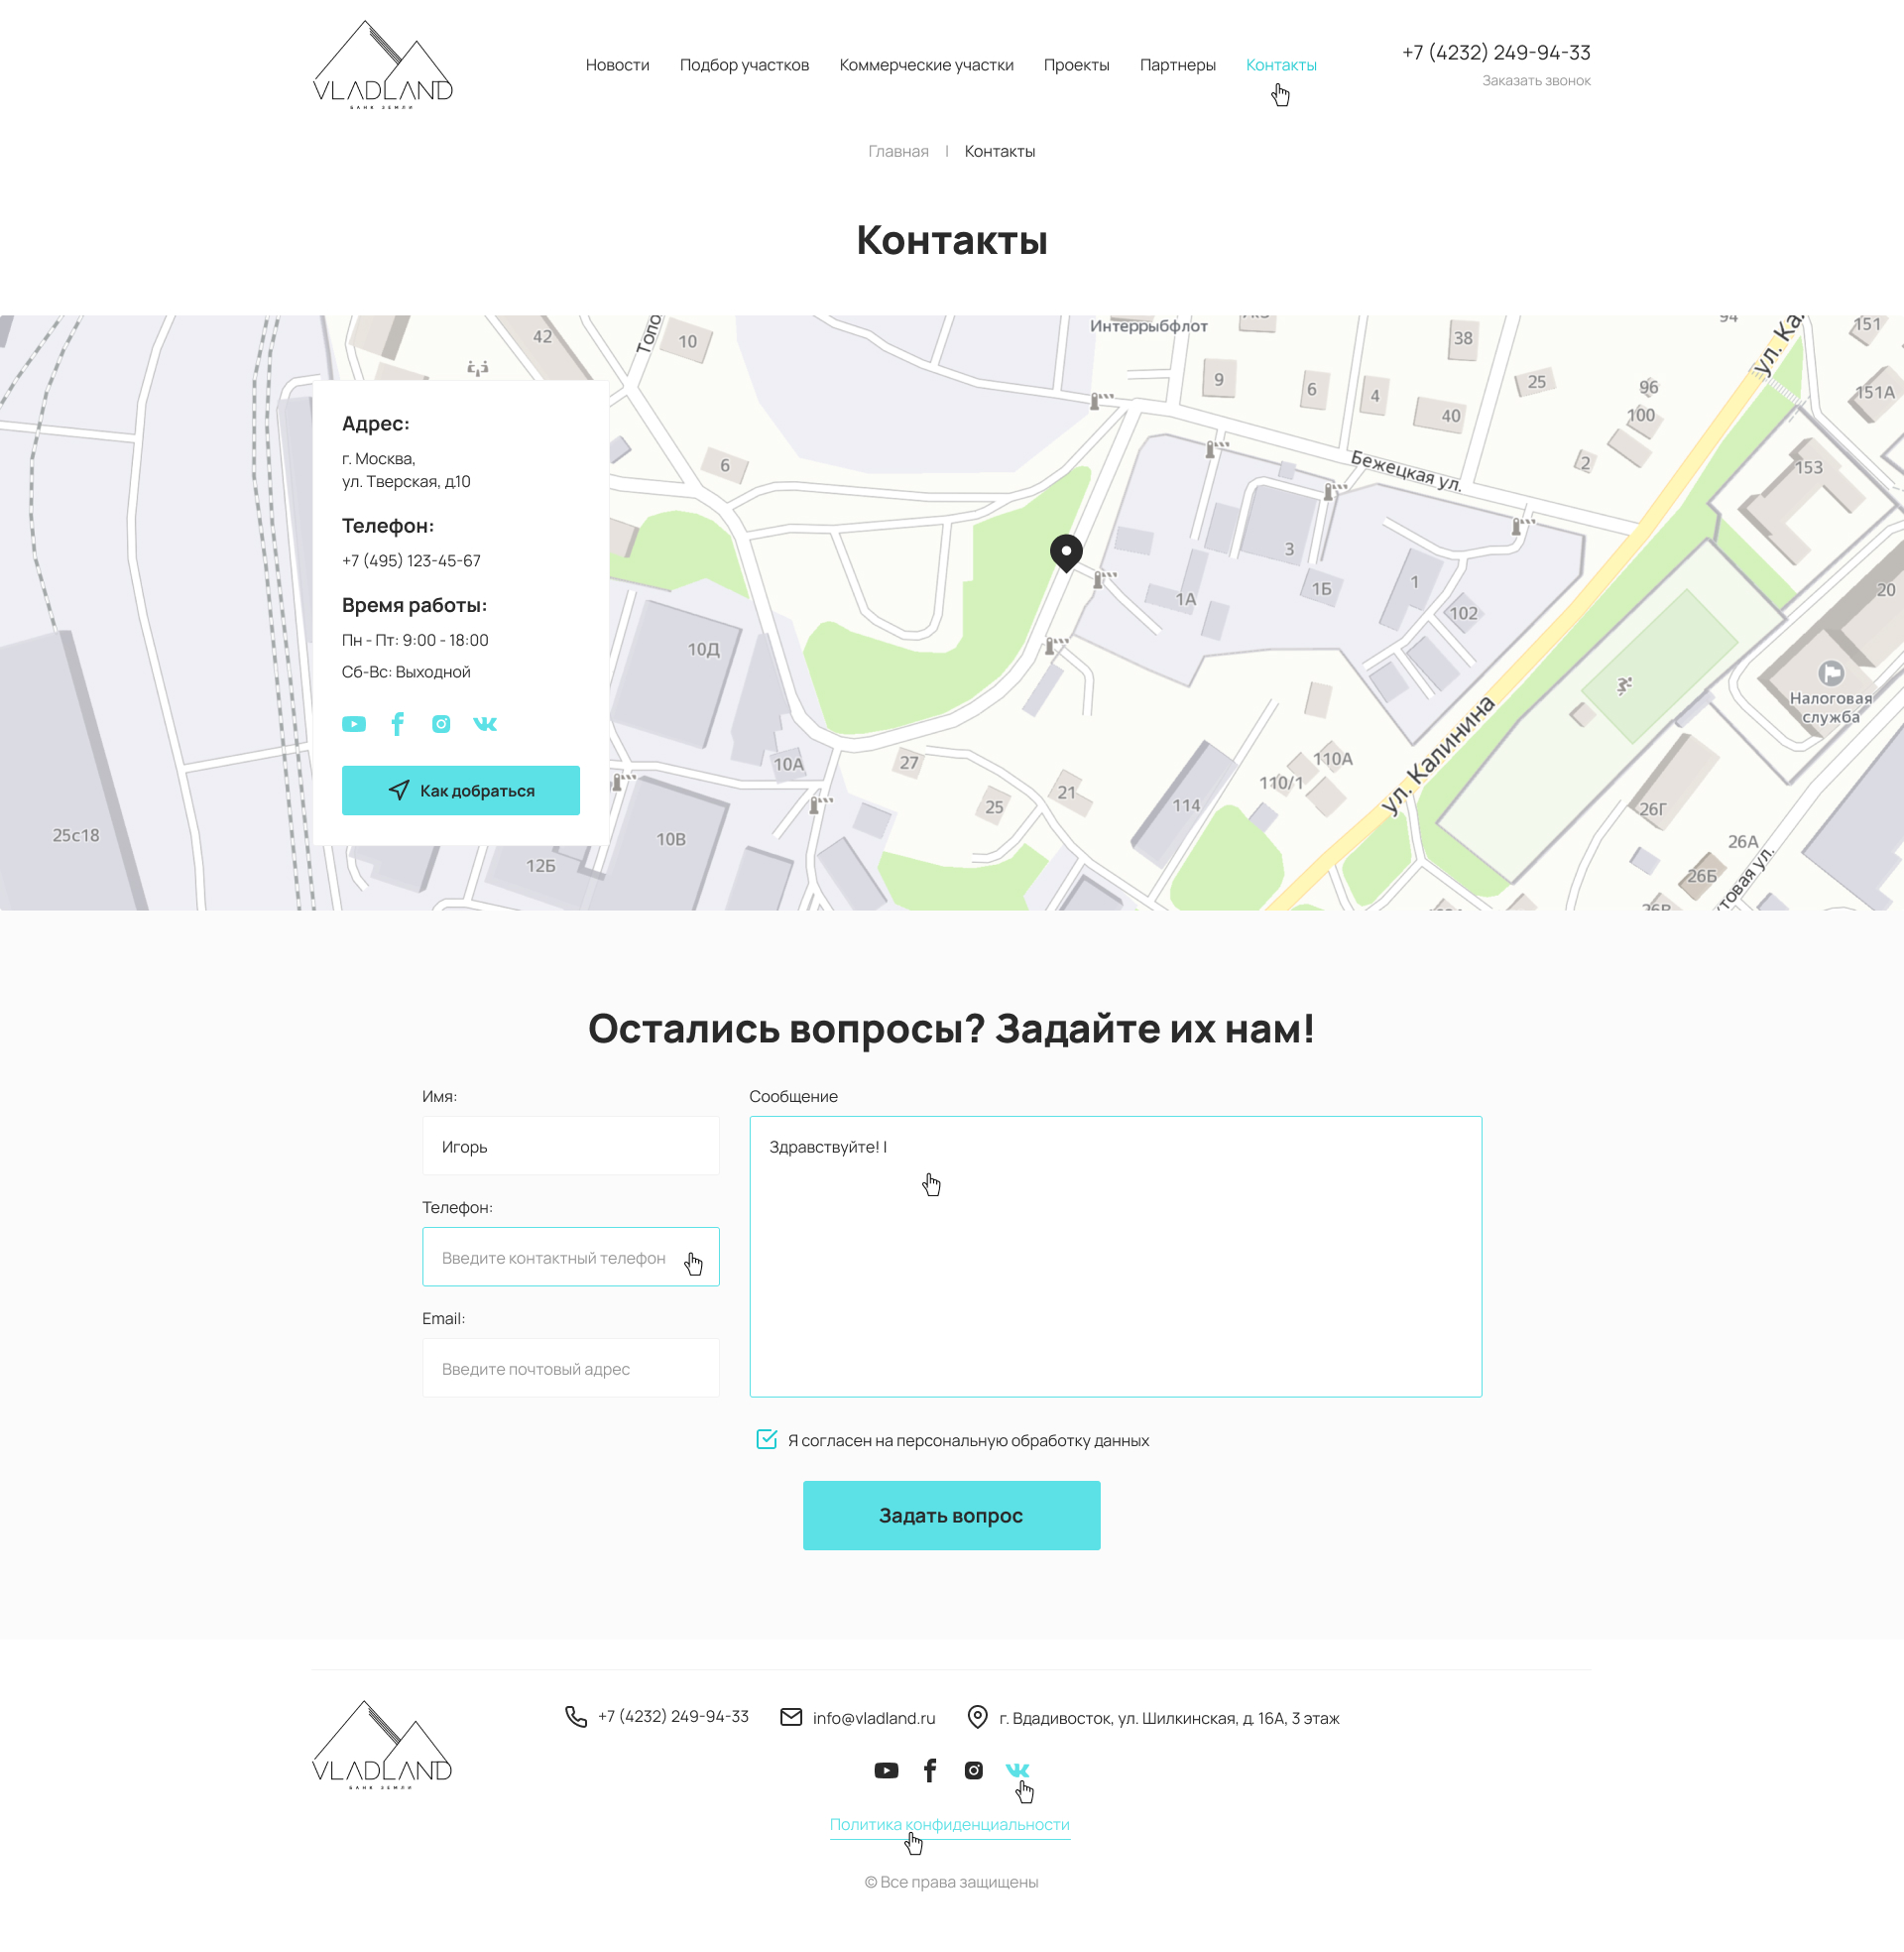Submit with Задать вопрос button
The width and height of the screenshot is (1904, 1952).
[951, 1516]
